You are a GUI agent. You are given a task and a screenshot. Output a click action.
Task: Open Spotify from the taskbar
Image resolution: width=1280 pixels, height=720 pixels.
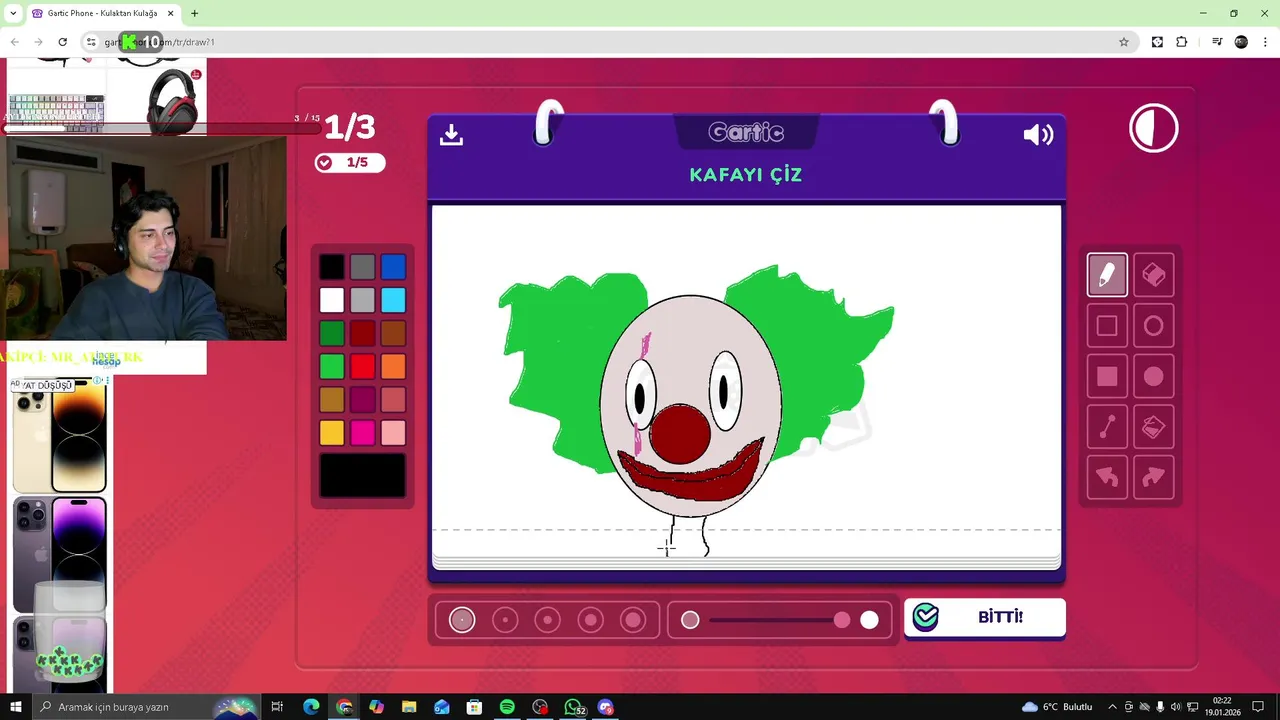click(x=507, y=707)
